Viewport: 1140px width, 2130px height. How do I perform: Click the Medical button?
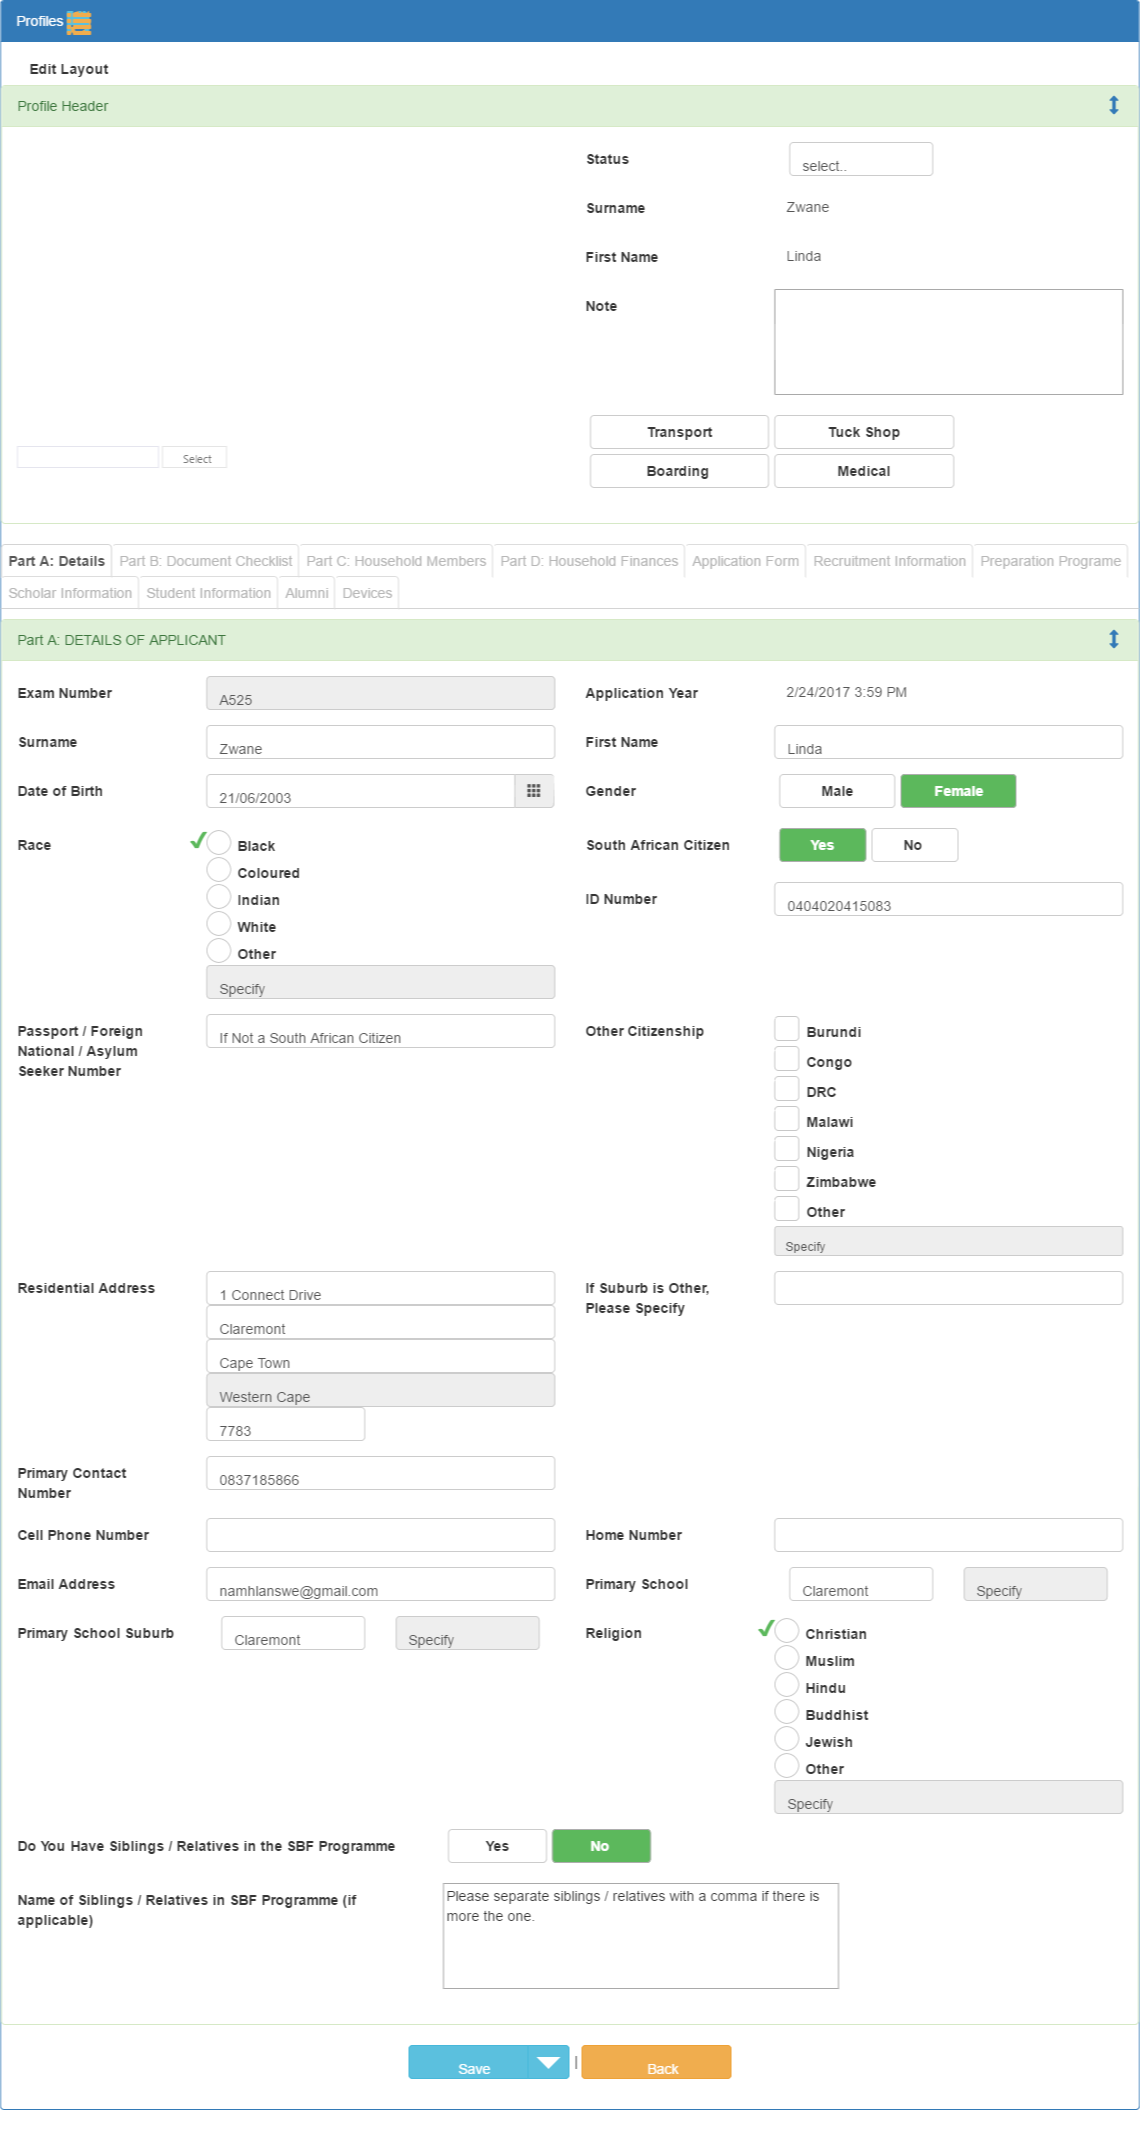[864, 471]
